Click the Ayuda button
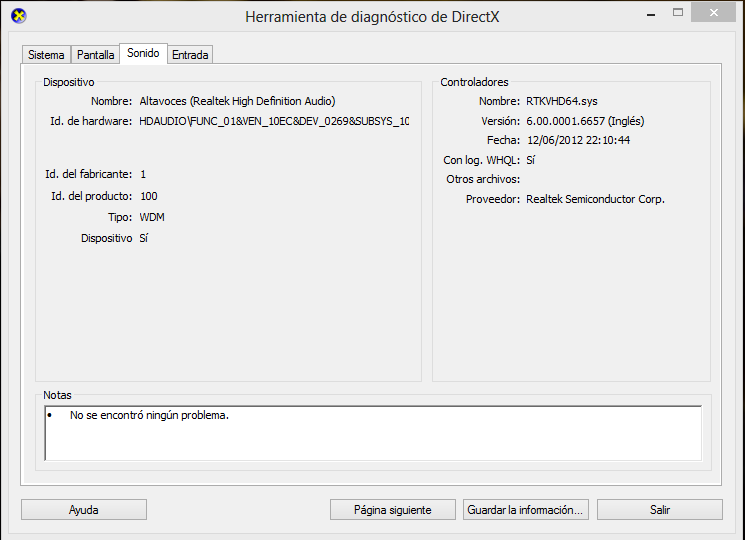Screen dimensions: 745x540 pos(84,510)
